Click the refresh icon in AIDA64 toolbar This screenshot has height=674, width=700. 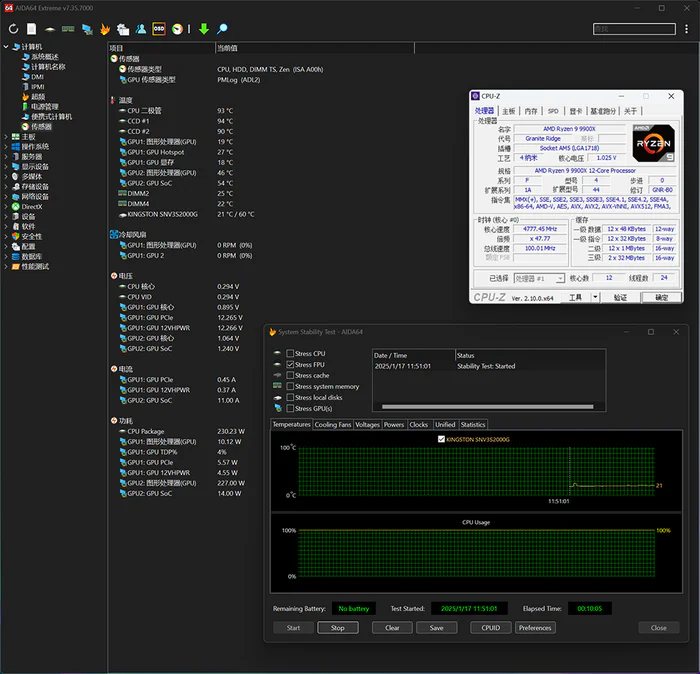(x=13, y=29)
